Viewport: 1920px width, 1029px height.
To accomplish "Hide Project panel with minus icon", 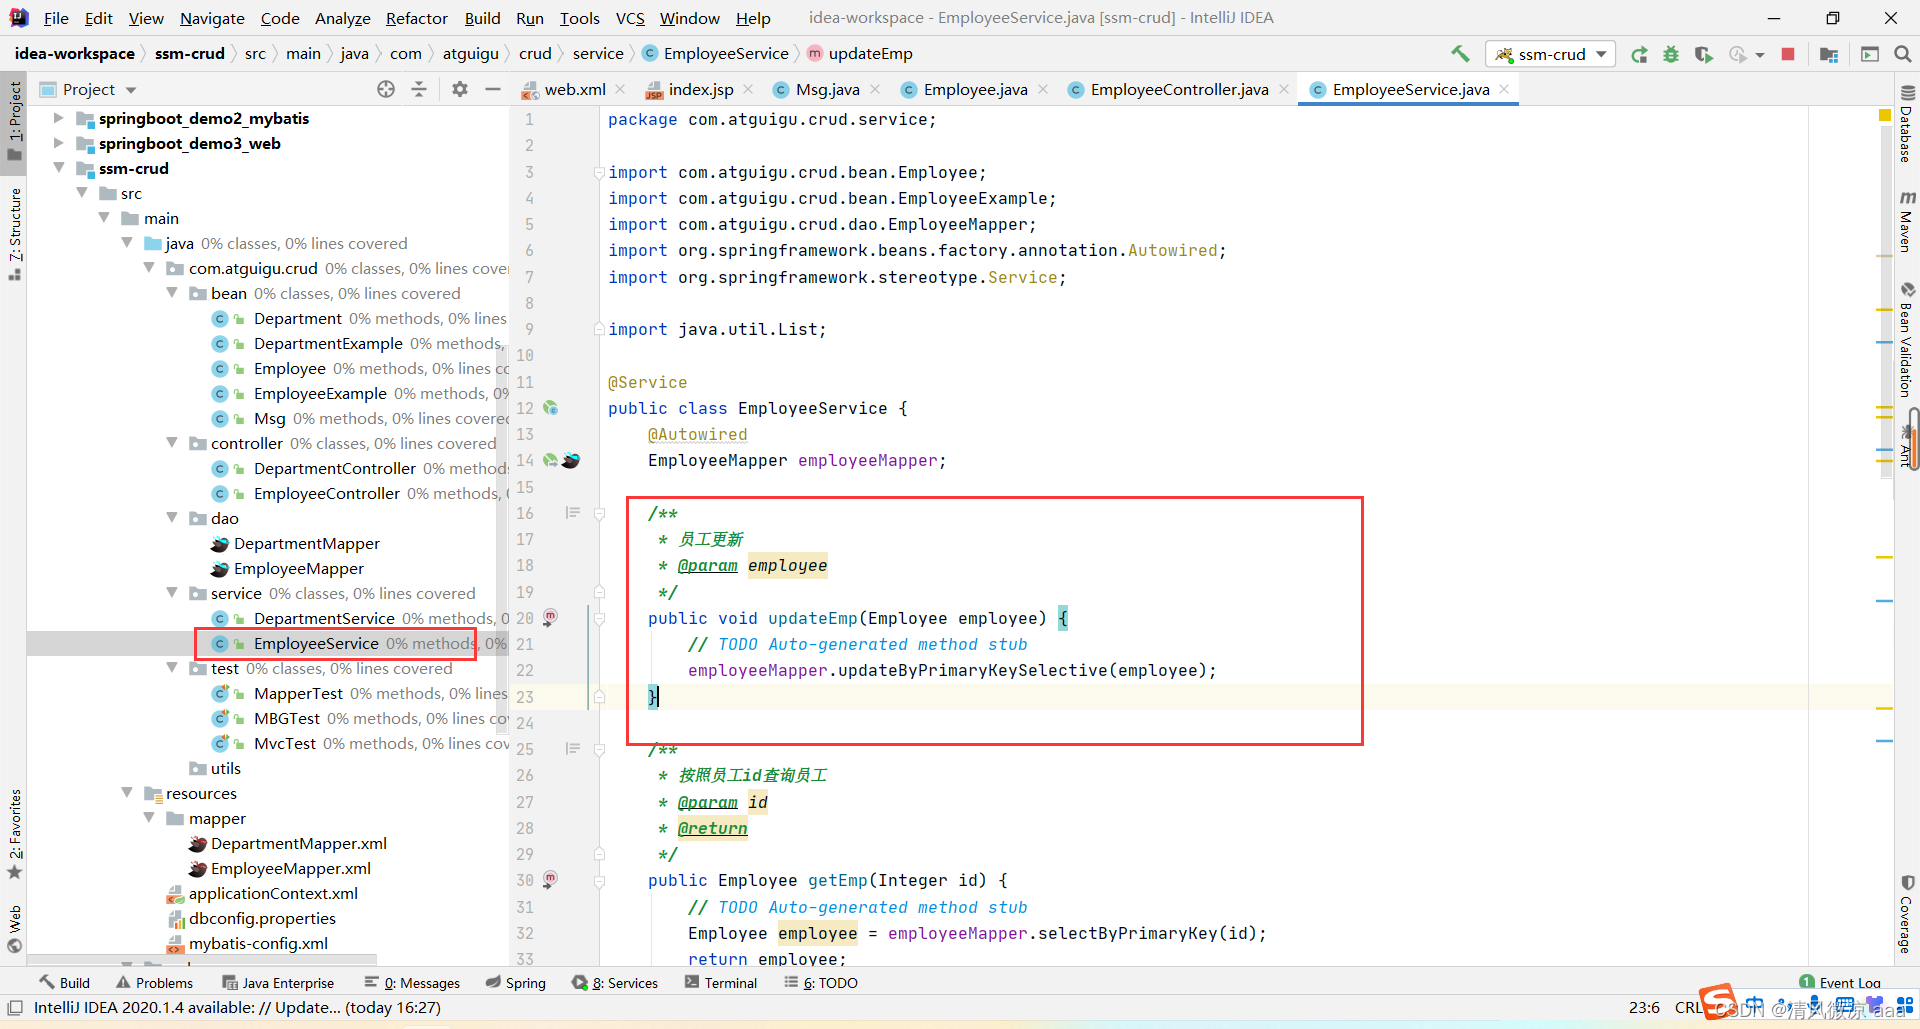I will (x=493, y=89).
